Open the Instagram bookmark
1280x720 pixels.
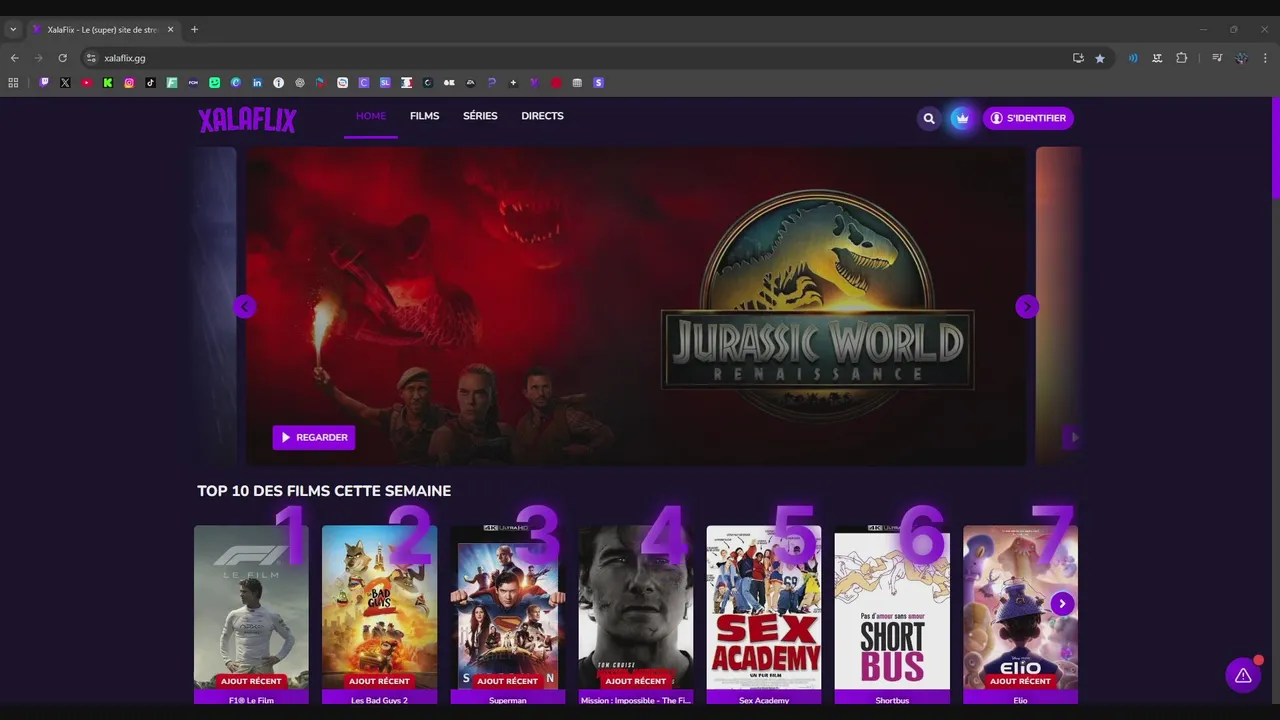point(129,83)
